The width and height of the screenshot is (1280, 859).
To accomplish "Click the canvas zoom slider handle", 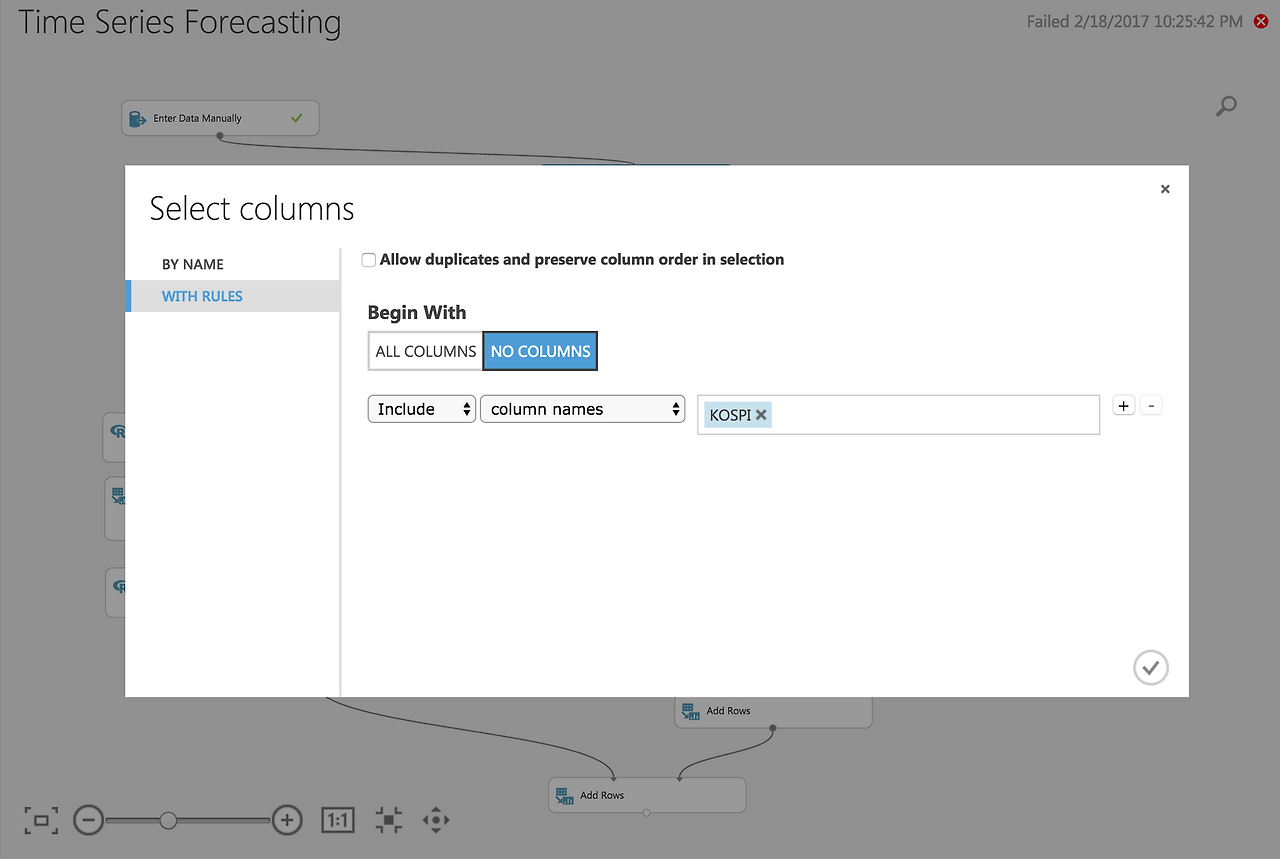I will tap(168, 821).
